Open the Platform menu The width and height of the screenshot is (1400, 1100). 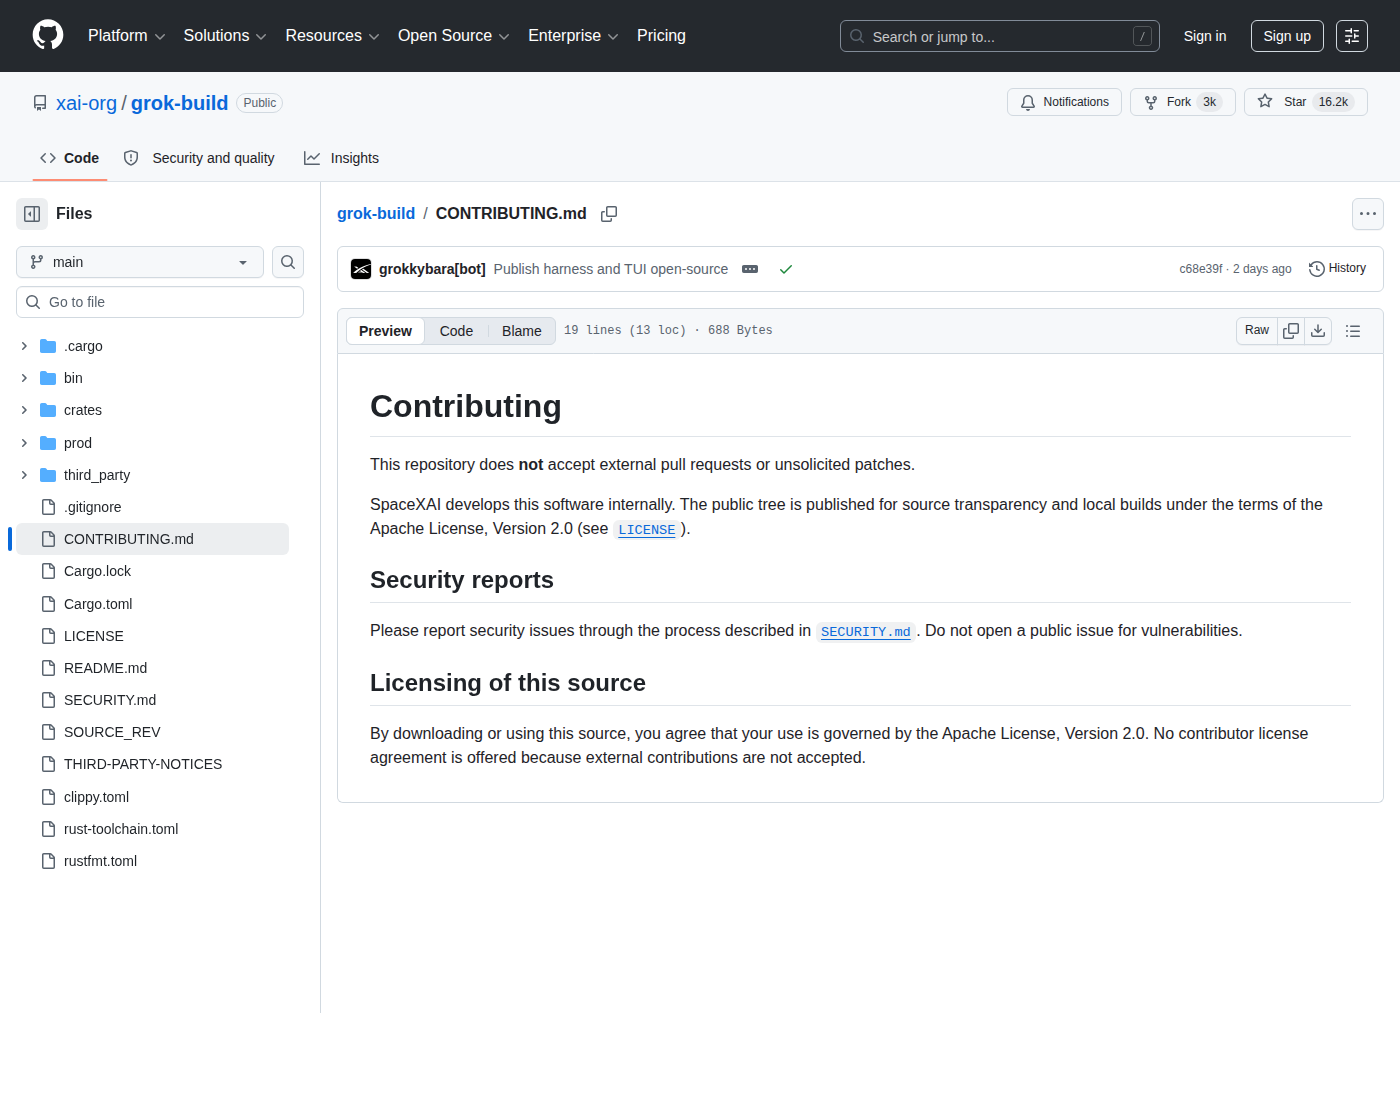point(126,36)
